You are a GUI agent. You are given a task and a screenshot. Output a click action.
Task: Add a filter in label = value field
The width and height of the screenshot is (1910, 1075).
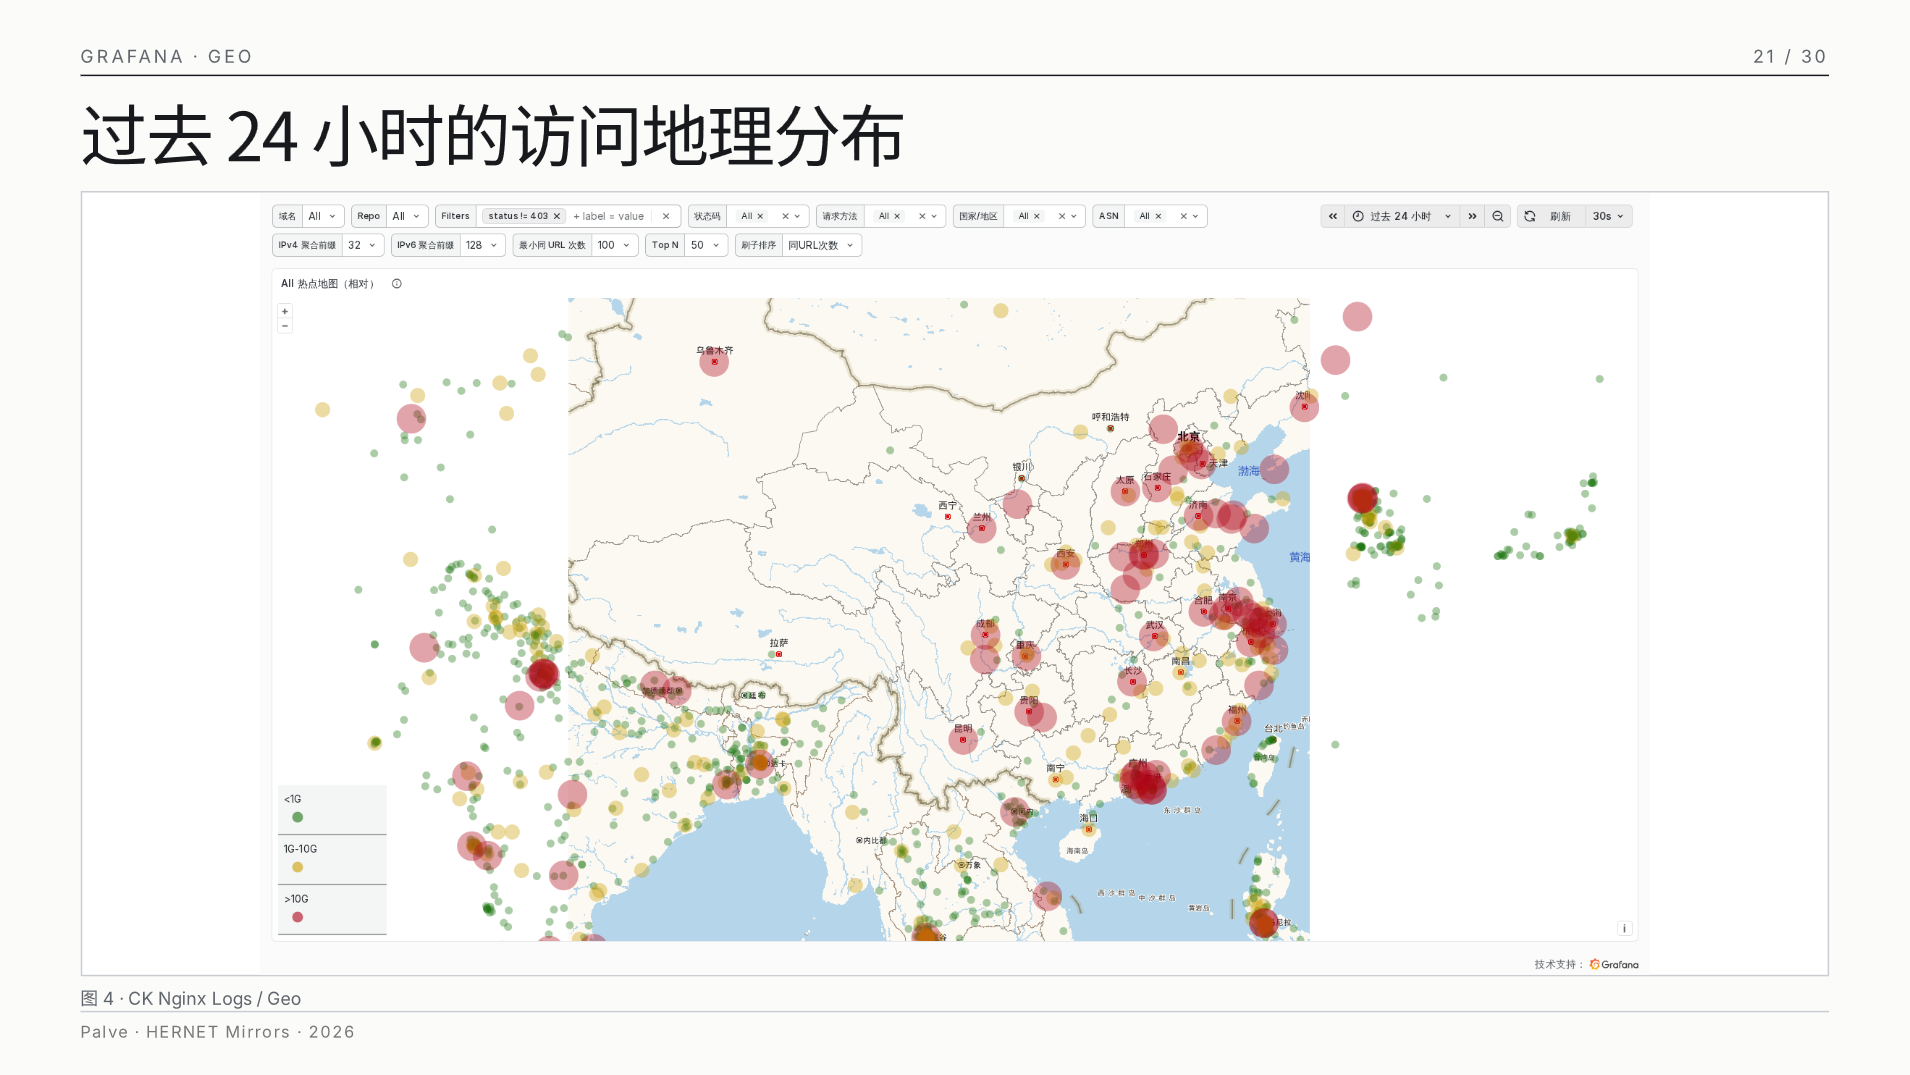[609, 216]
